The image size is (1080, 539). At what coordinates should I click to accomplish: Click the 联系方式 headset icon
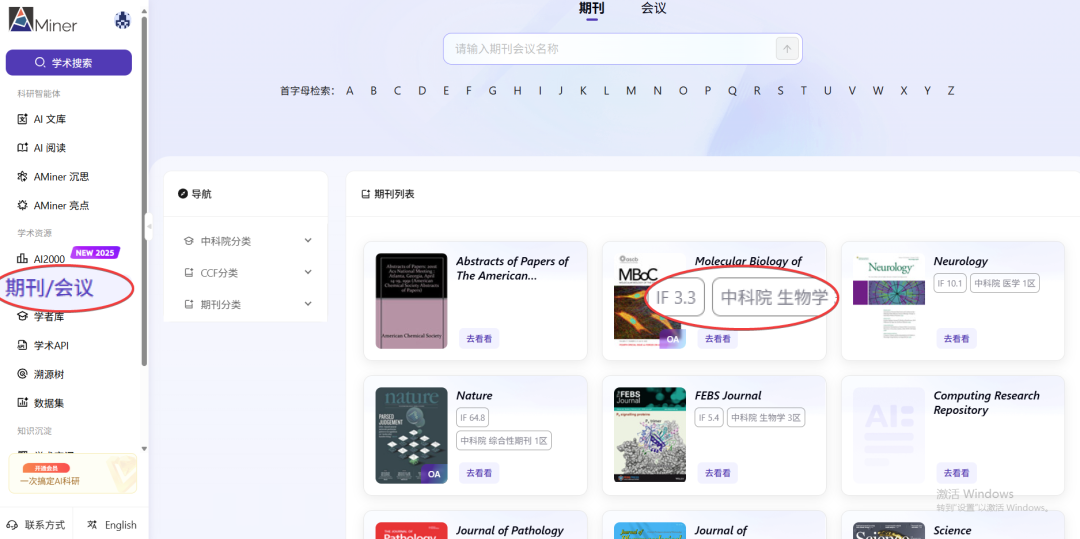[x=12, y=525]
